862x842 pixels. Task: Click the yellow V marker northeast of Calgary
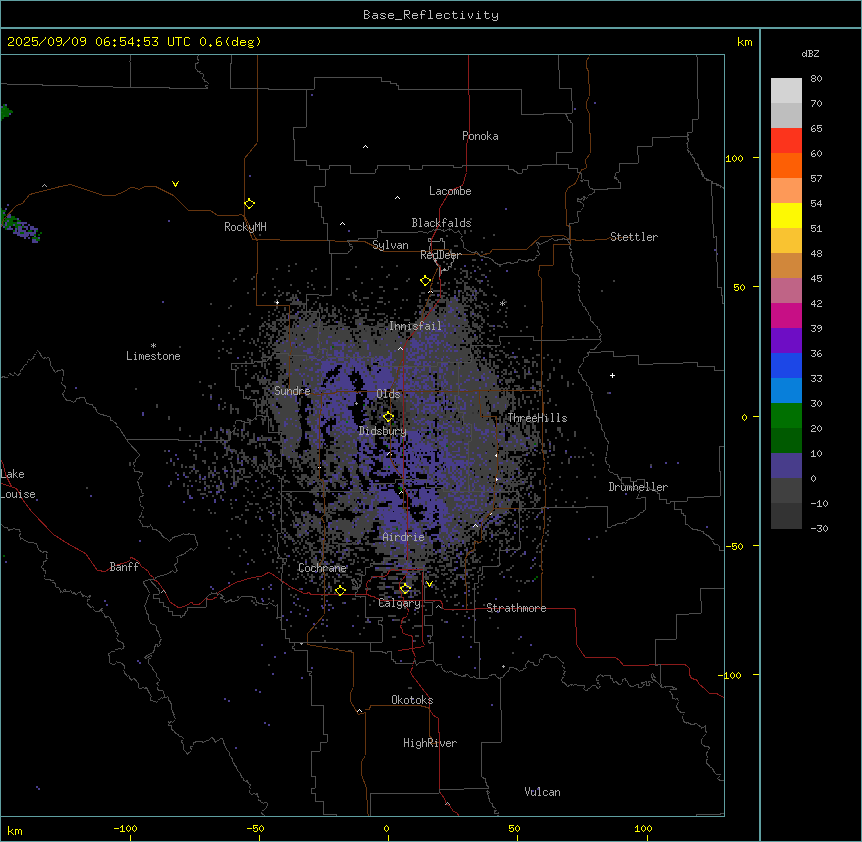point(429,584)
